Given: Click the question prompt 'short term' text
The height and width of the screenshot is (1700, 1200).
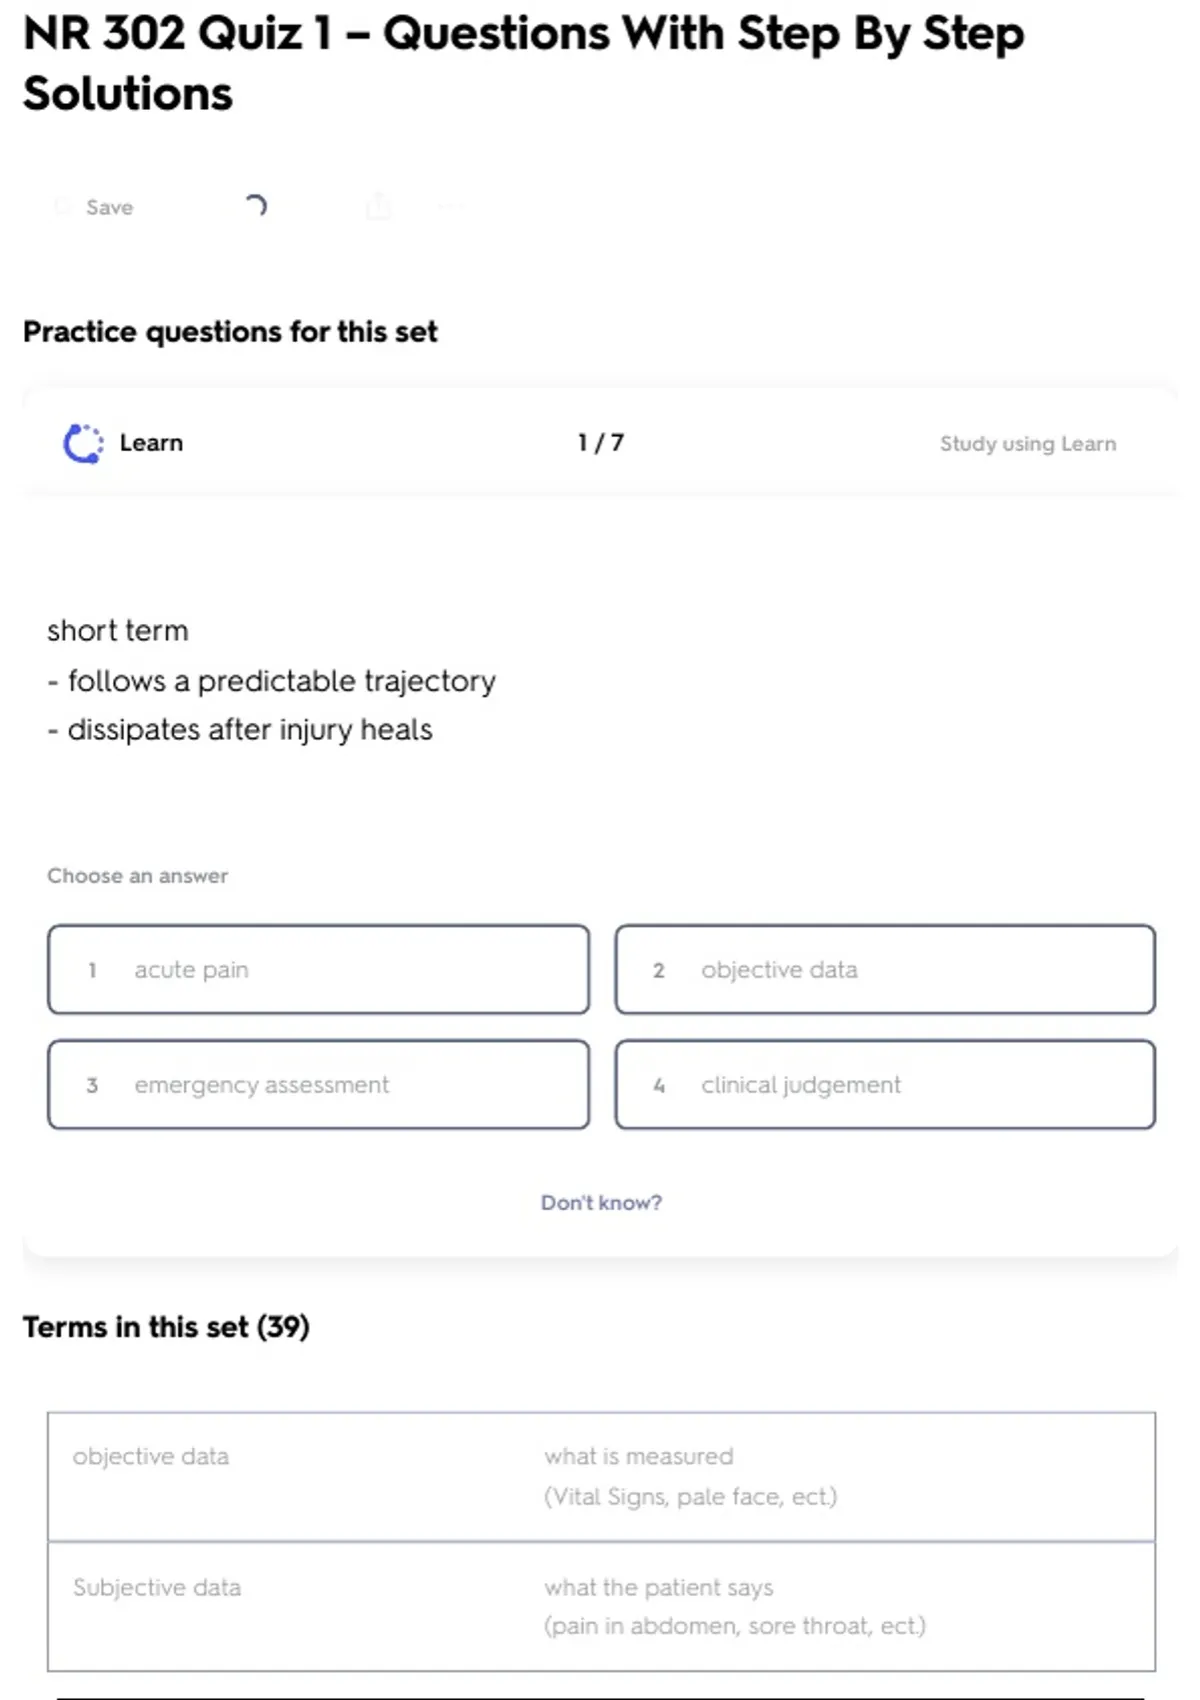Looking at the screenshot, I should click(118, 631).
